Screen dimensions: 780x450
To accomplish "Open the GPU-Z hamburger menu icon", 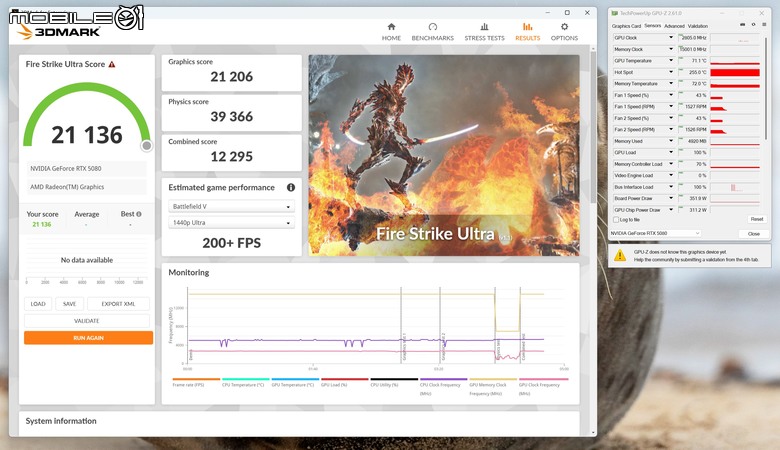I will tap(765, 25).
